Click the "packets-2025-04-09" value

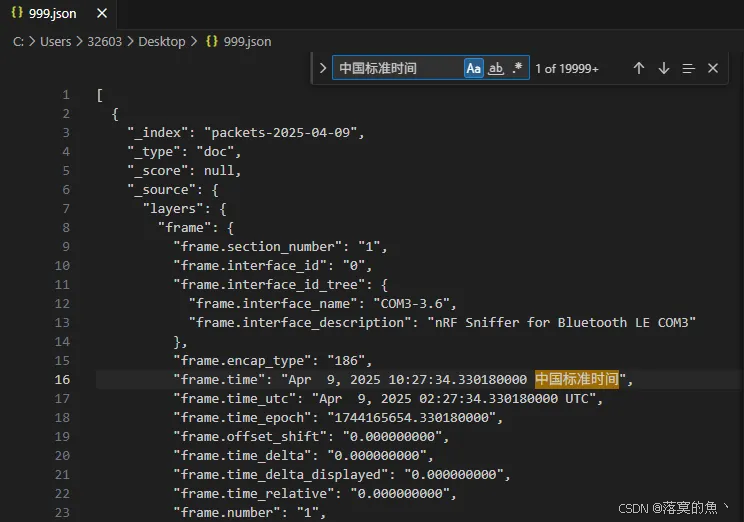pyautogui.click(x=280, y=132)
